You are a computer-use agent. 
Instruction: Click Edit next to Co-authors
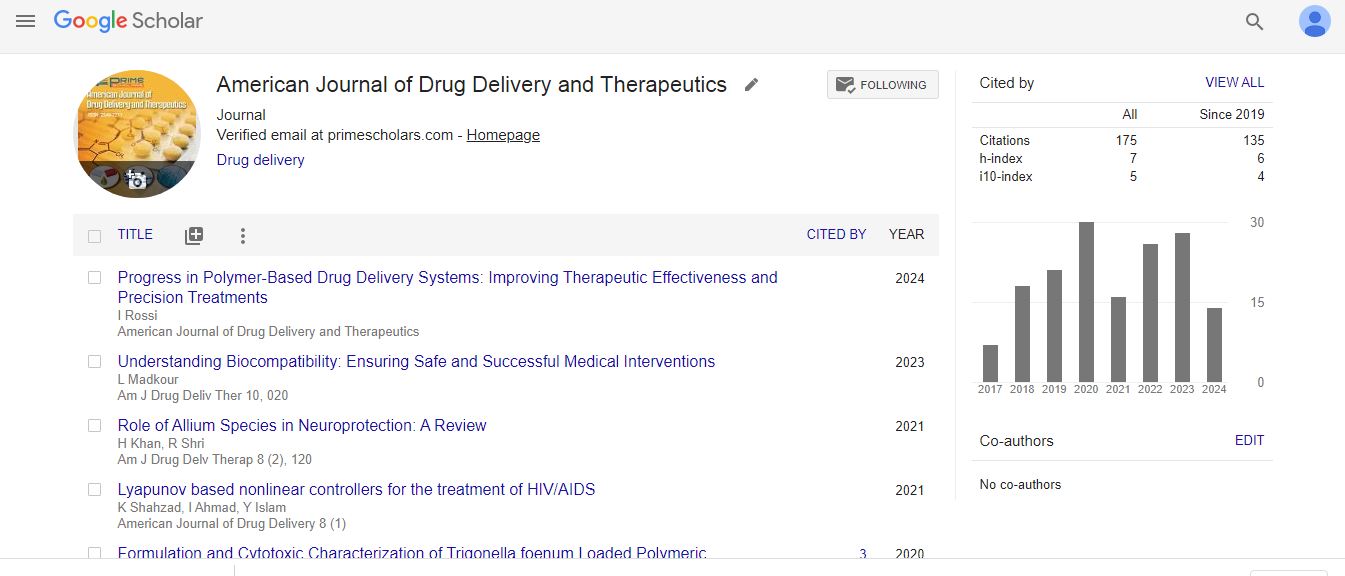point(1249,441)
